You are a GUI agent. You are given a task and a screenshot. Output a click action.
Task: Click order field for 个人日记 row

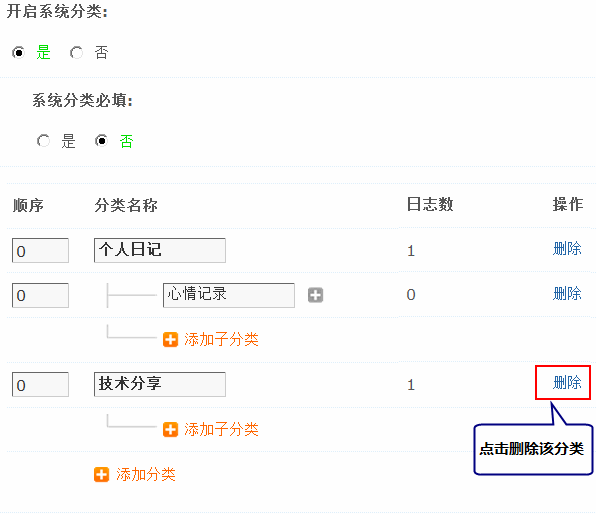(40, 251)
